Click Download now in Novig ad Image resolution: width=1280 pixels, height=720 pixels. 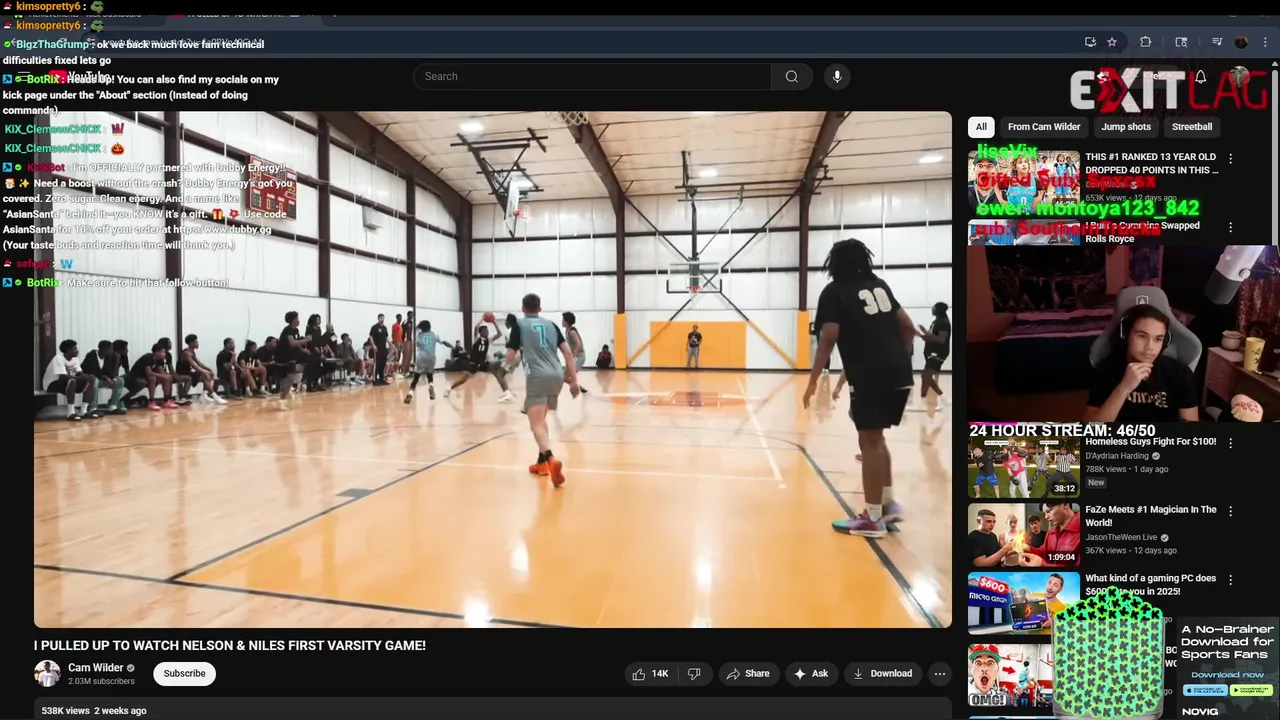pos(1227,675)
